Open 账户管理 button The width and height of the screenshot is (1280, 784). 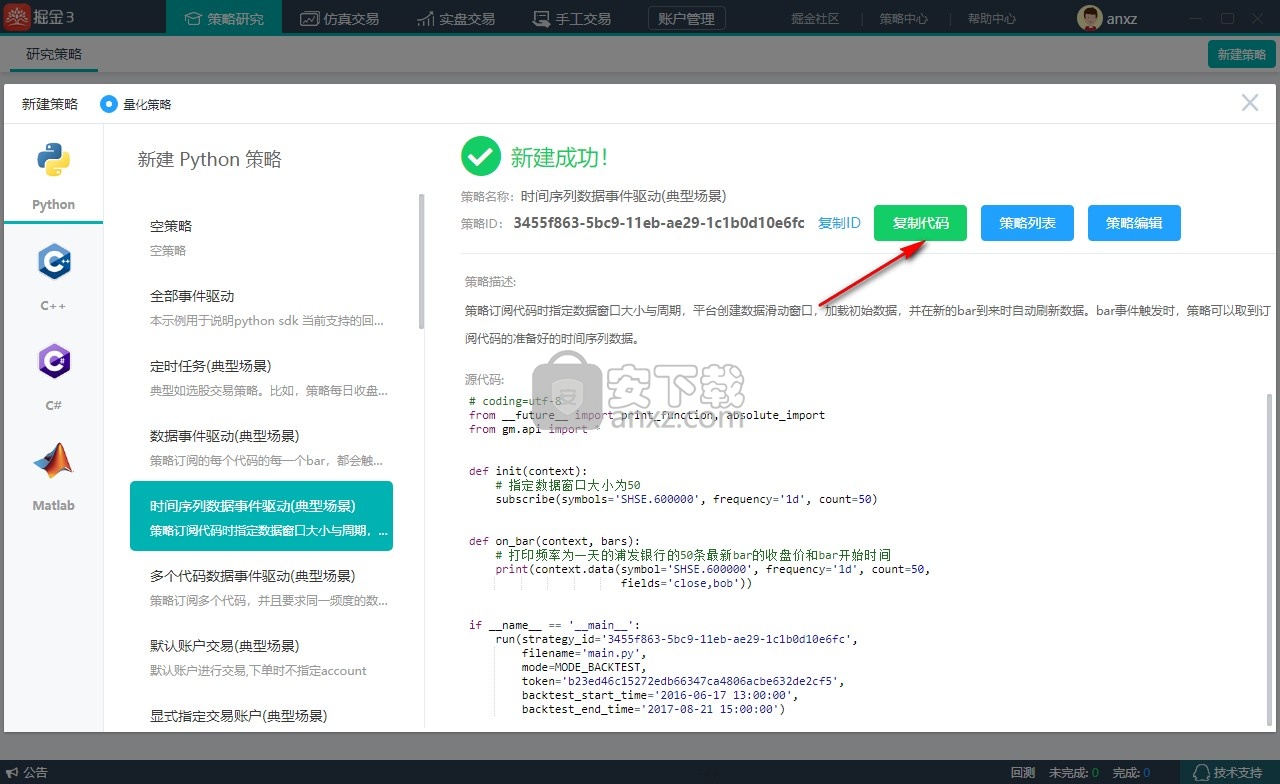[x=686, y=18]
